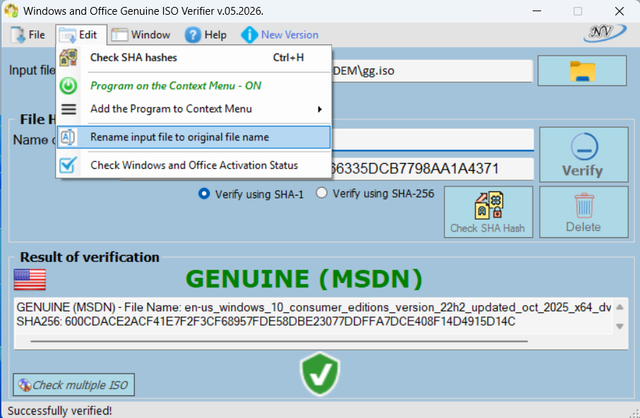Click the green shield checkmark icon

(320, 374)
